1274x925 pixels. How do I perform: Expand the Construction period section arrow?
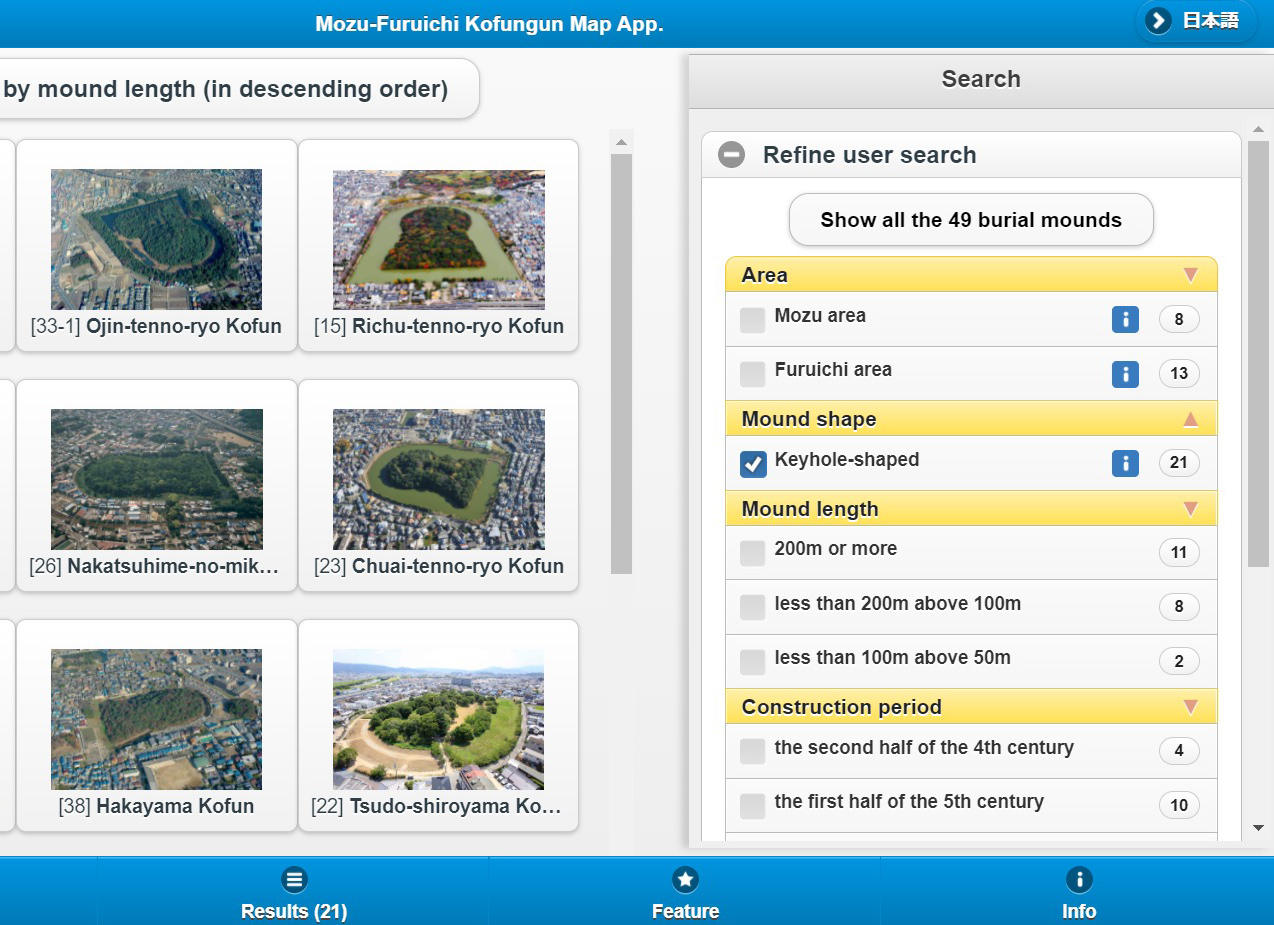(x=1190, y=707)
